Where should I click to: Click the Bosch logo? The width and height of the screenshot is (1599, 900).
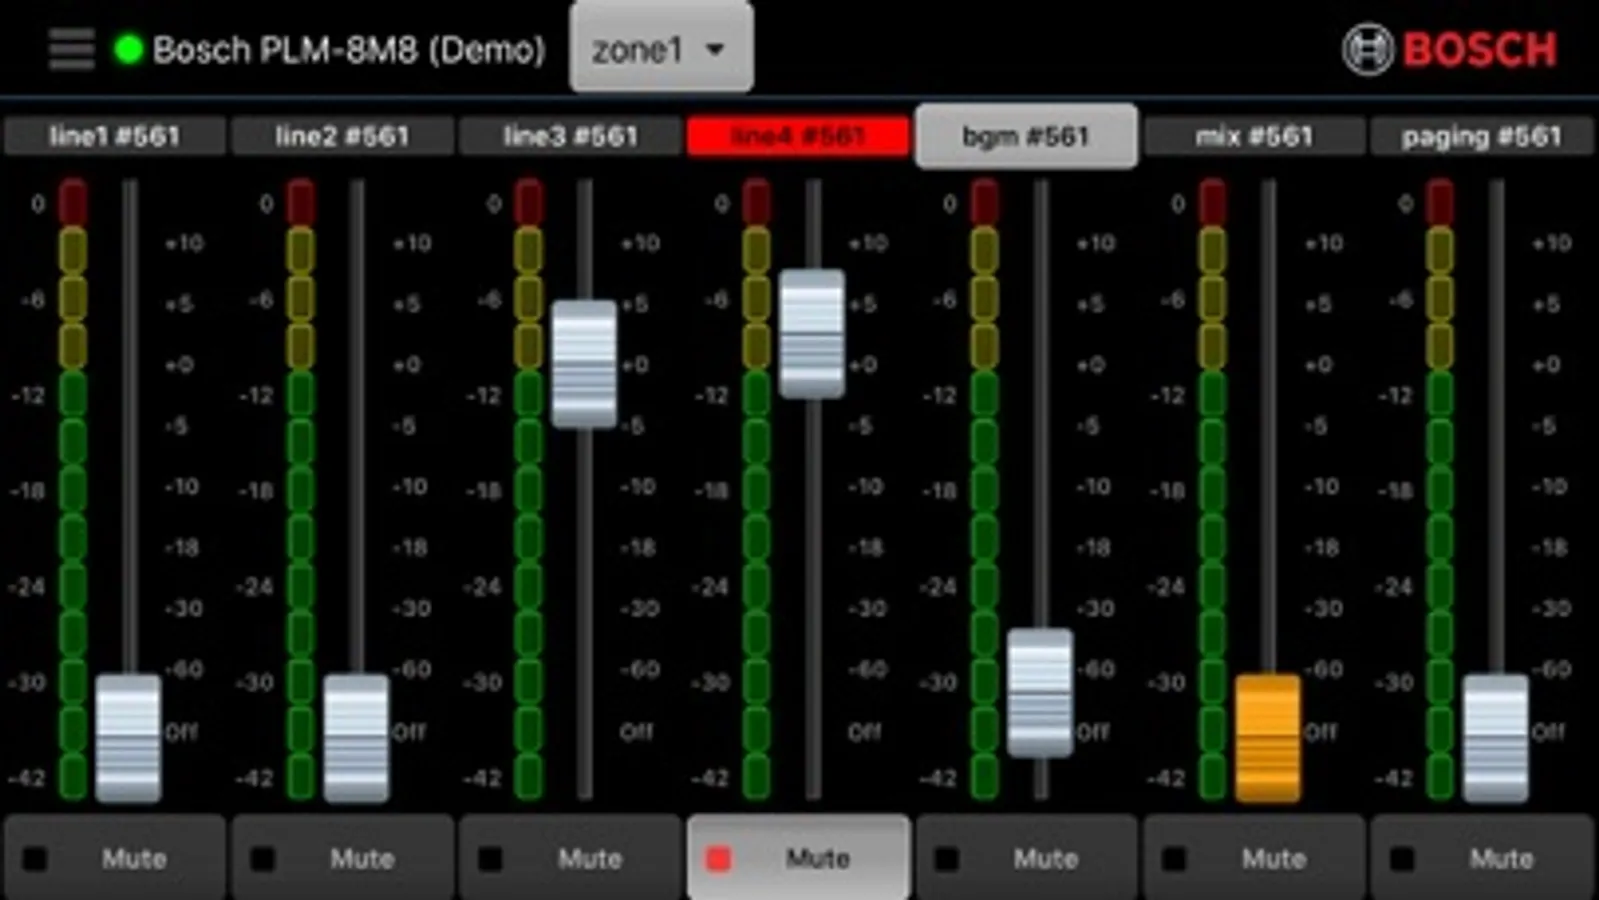1450,49
